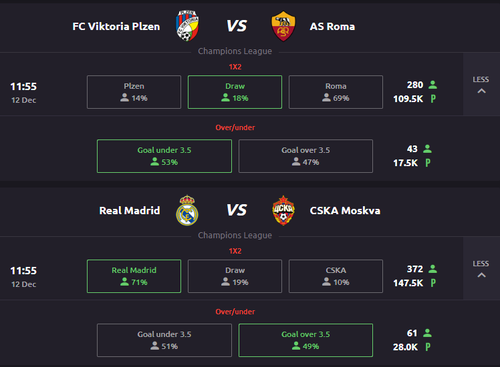500x367 pixels.
Task: Choose Goal under 3.5 at 51%
Action: (164, 340)
